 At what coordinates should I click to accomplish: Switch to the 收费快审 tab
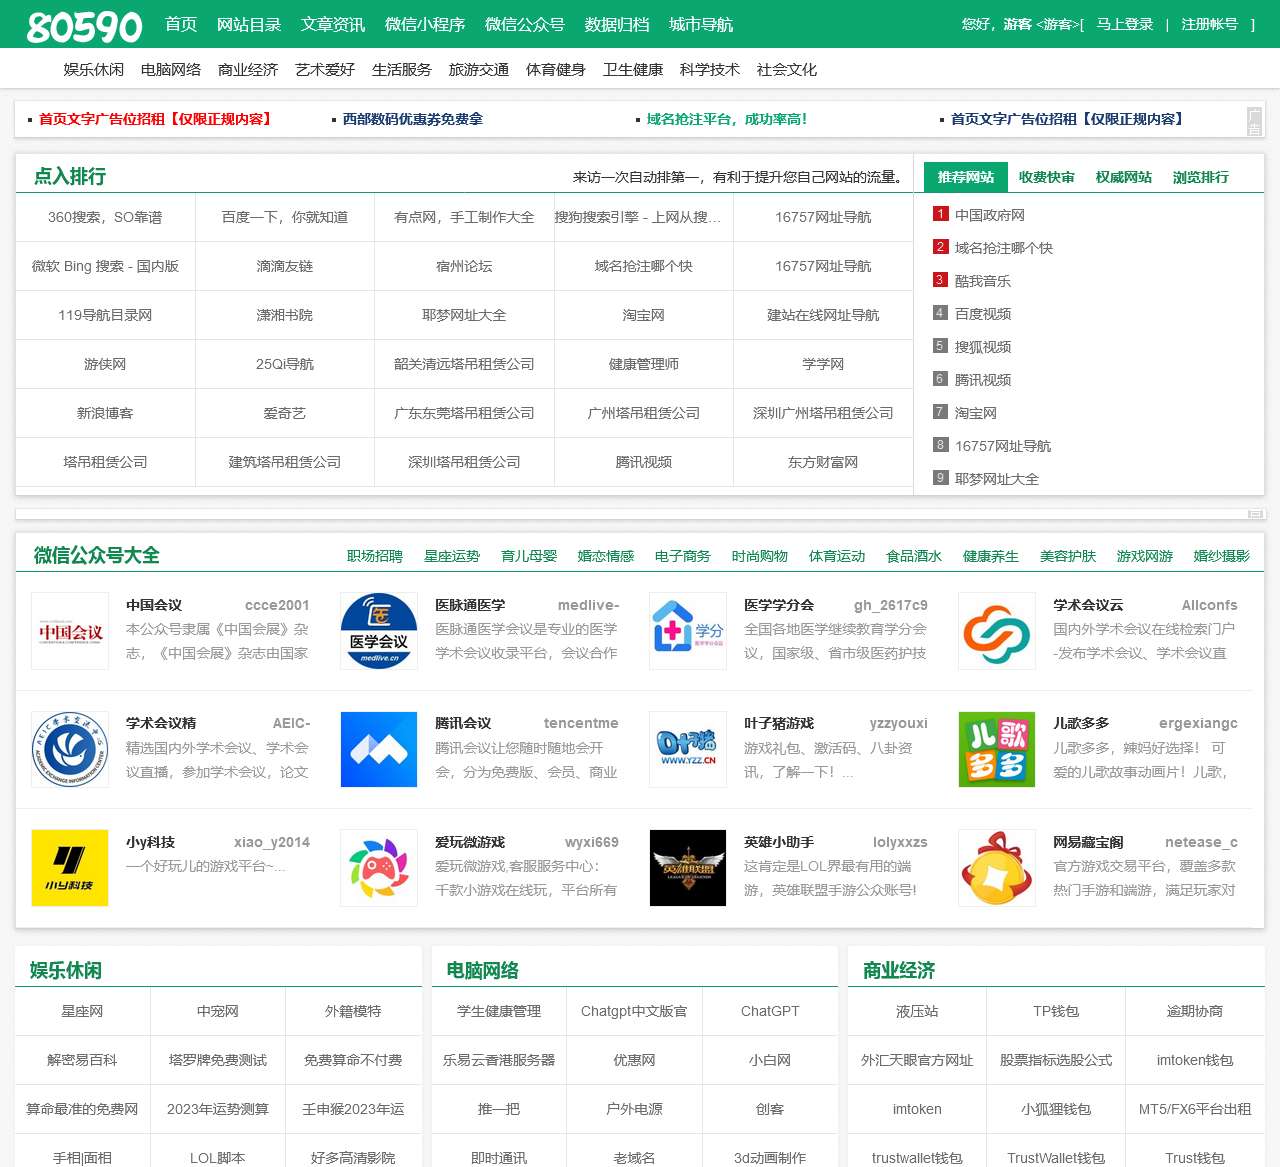point(1046,177)
